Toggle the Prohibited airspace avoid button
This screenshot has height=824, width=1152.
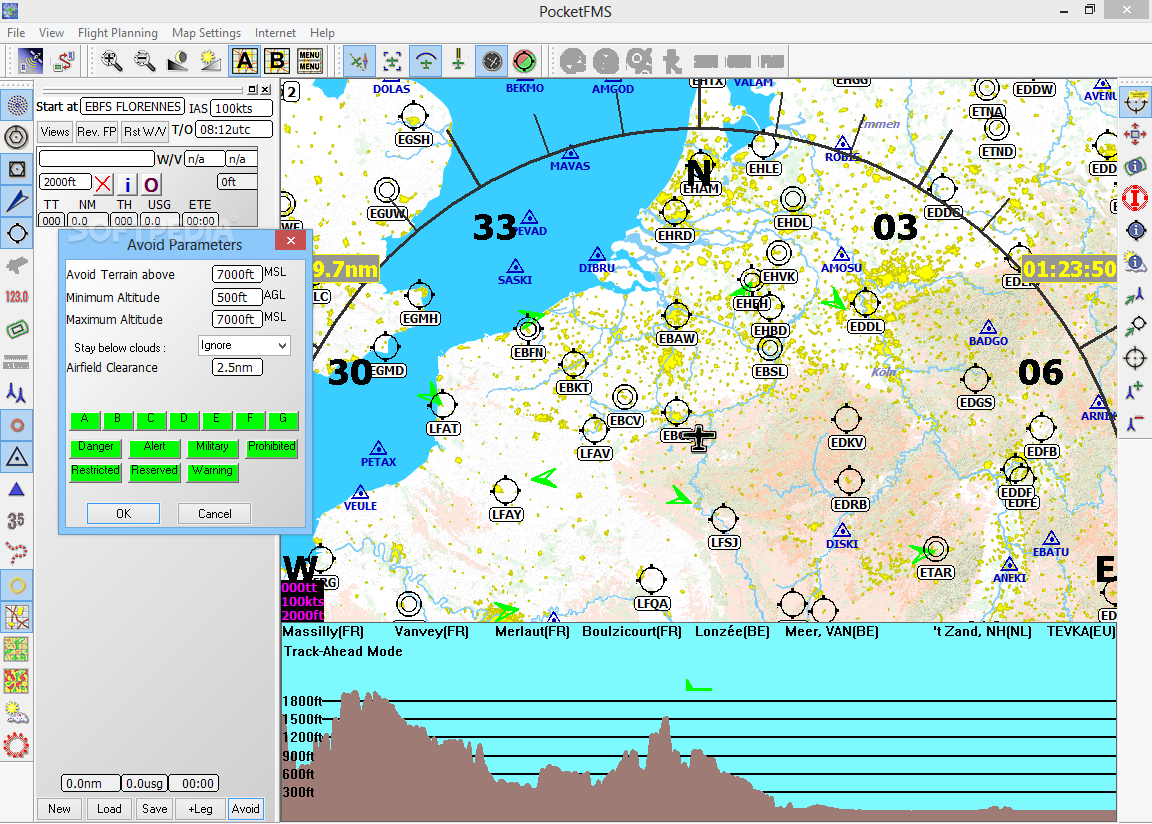click(271, 447)
